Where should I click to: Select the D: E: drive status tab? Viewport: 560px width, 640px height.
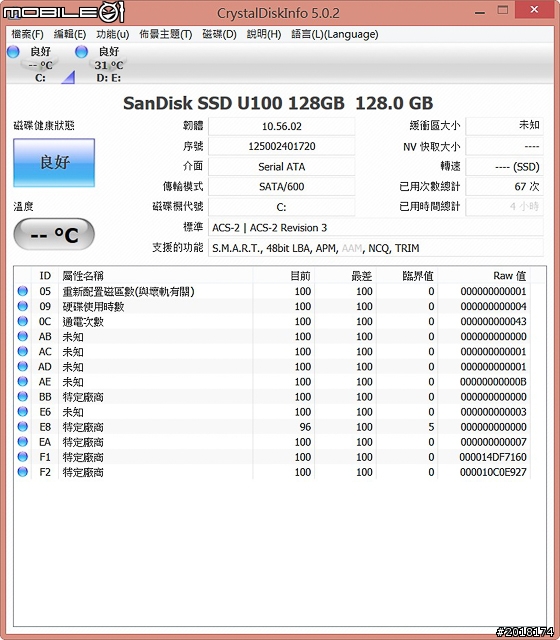109,64
